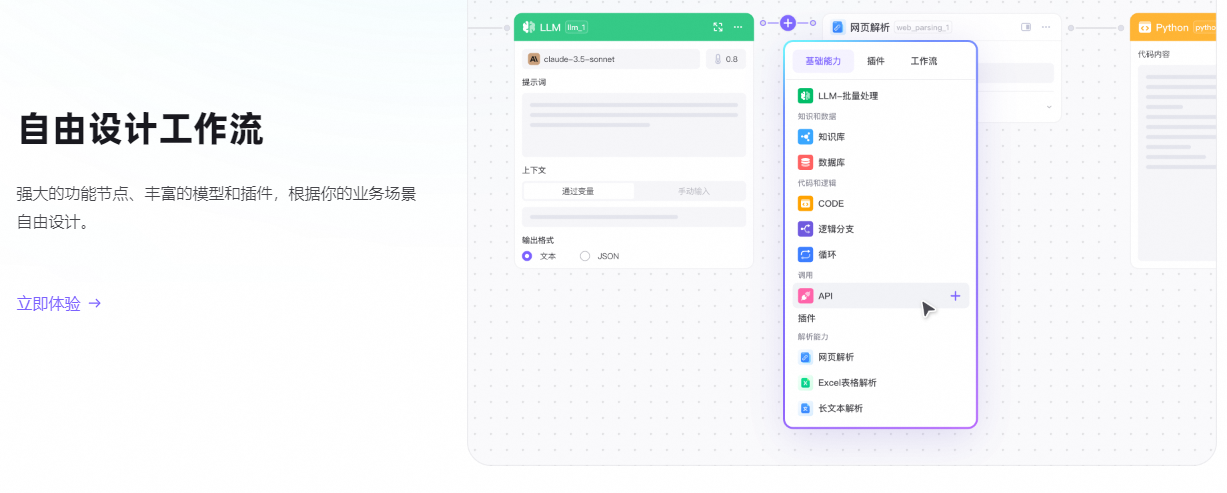Click the 数据库 red icon

tap(805, 162)
